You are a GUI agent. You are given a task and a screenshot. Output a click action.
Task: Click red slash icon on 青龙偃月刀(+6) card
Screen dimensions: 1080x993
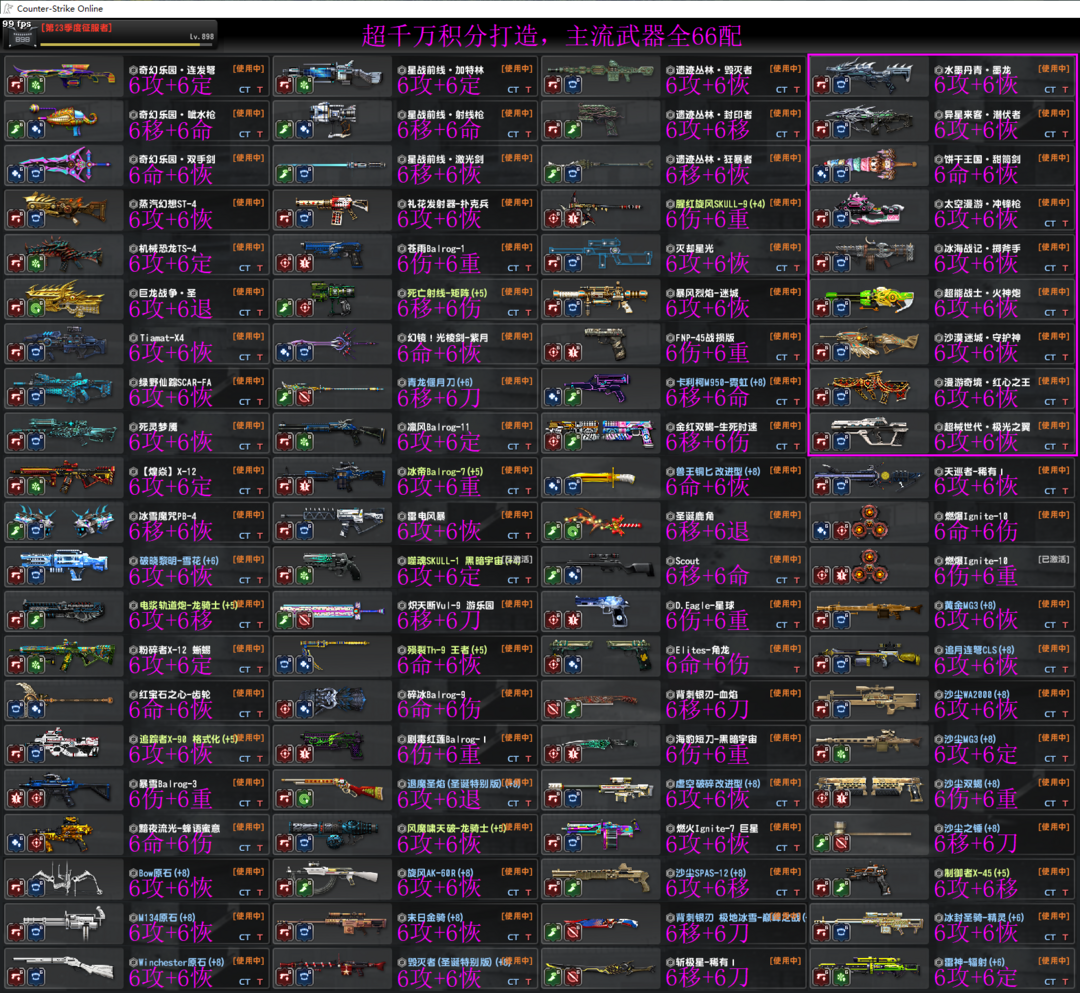[x=305, y=397]
